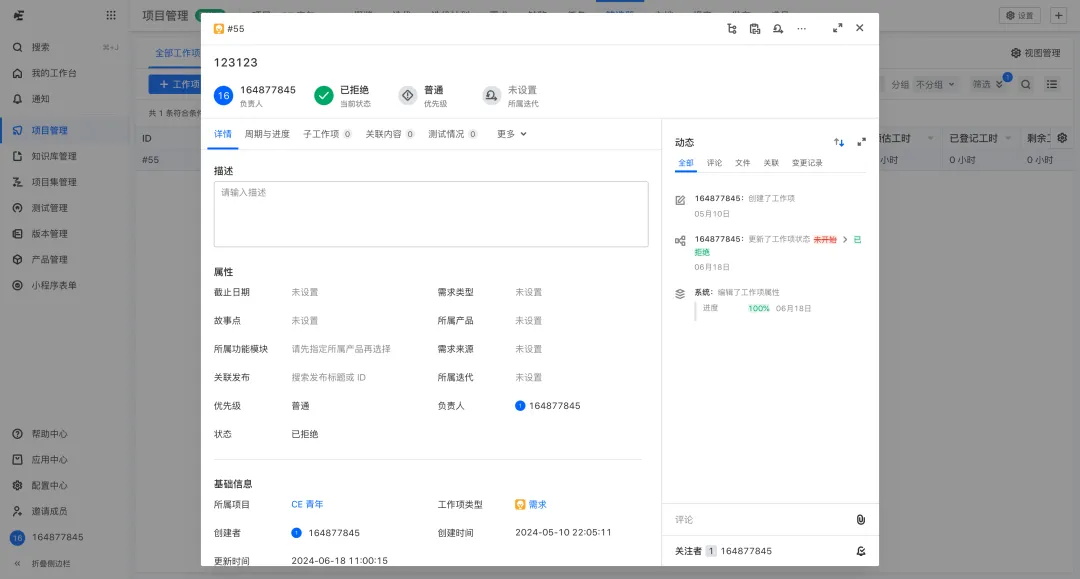This screenshot has height=579, width=1080.
Task: Open sub work item tree icon in detail toolbar
Action: pyautogui.click(x=731, y=29)
